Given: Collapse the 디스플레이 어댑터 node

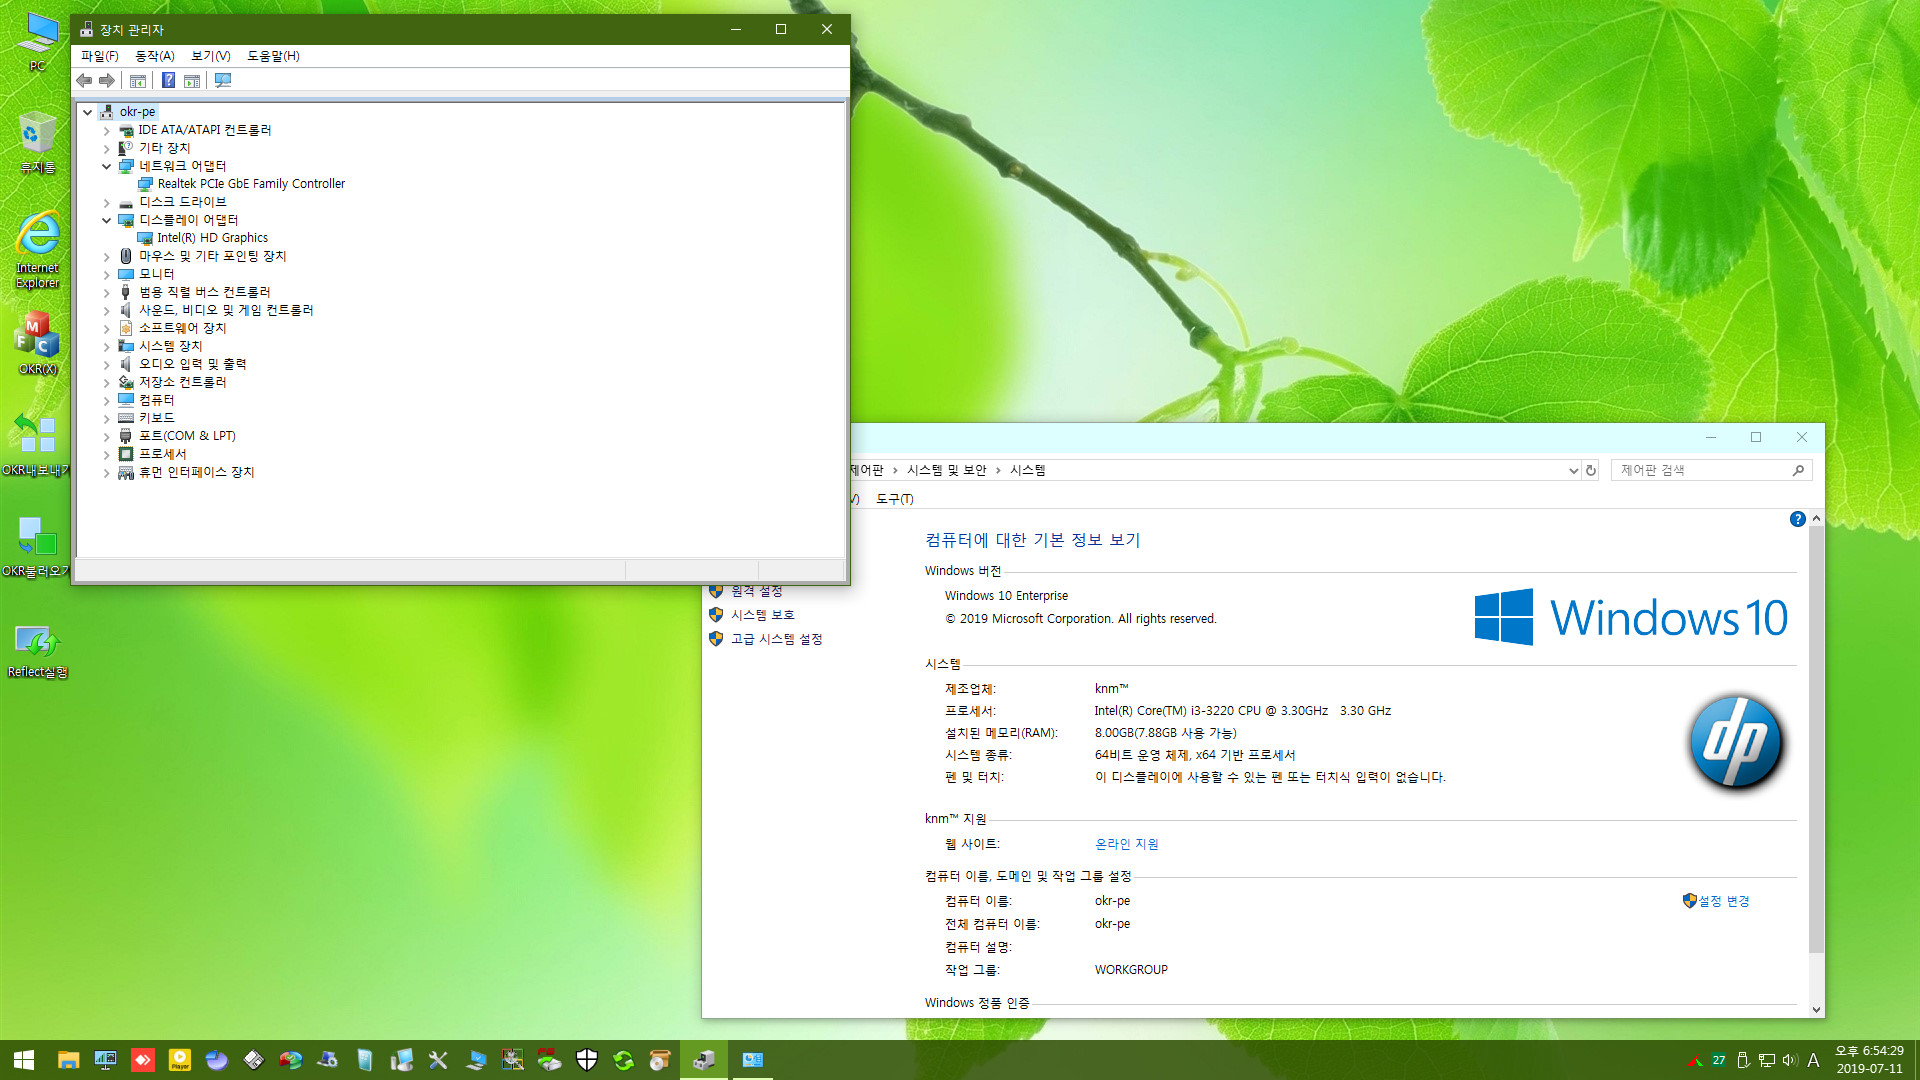Looking at the screenshot, I should pos(106,220).
